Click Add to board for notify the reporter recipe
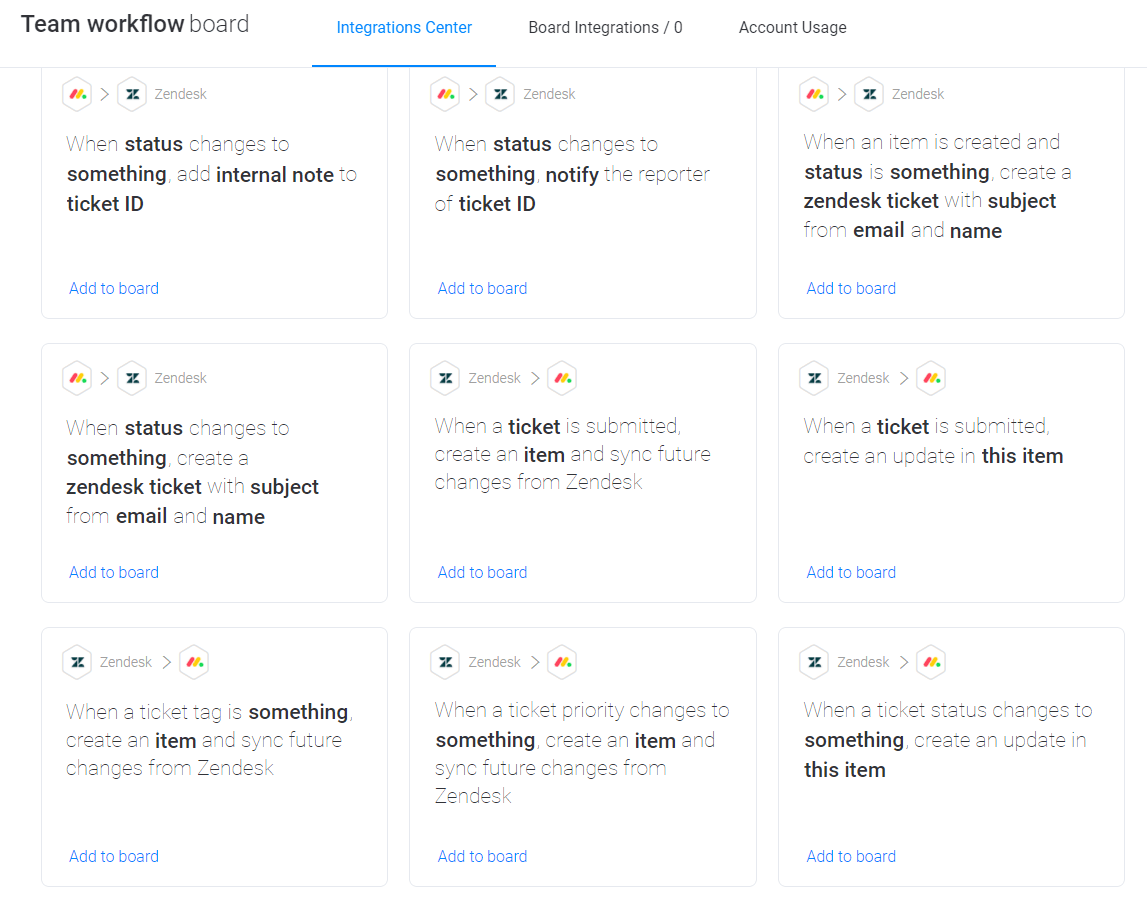Image resolution: width=1147 pixels, height=897 pixels. (482, 288)
